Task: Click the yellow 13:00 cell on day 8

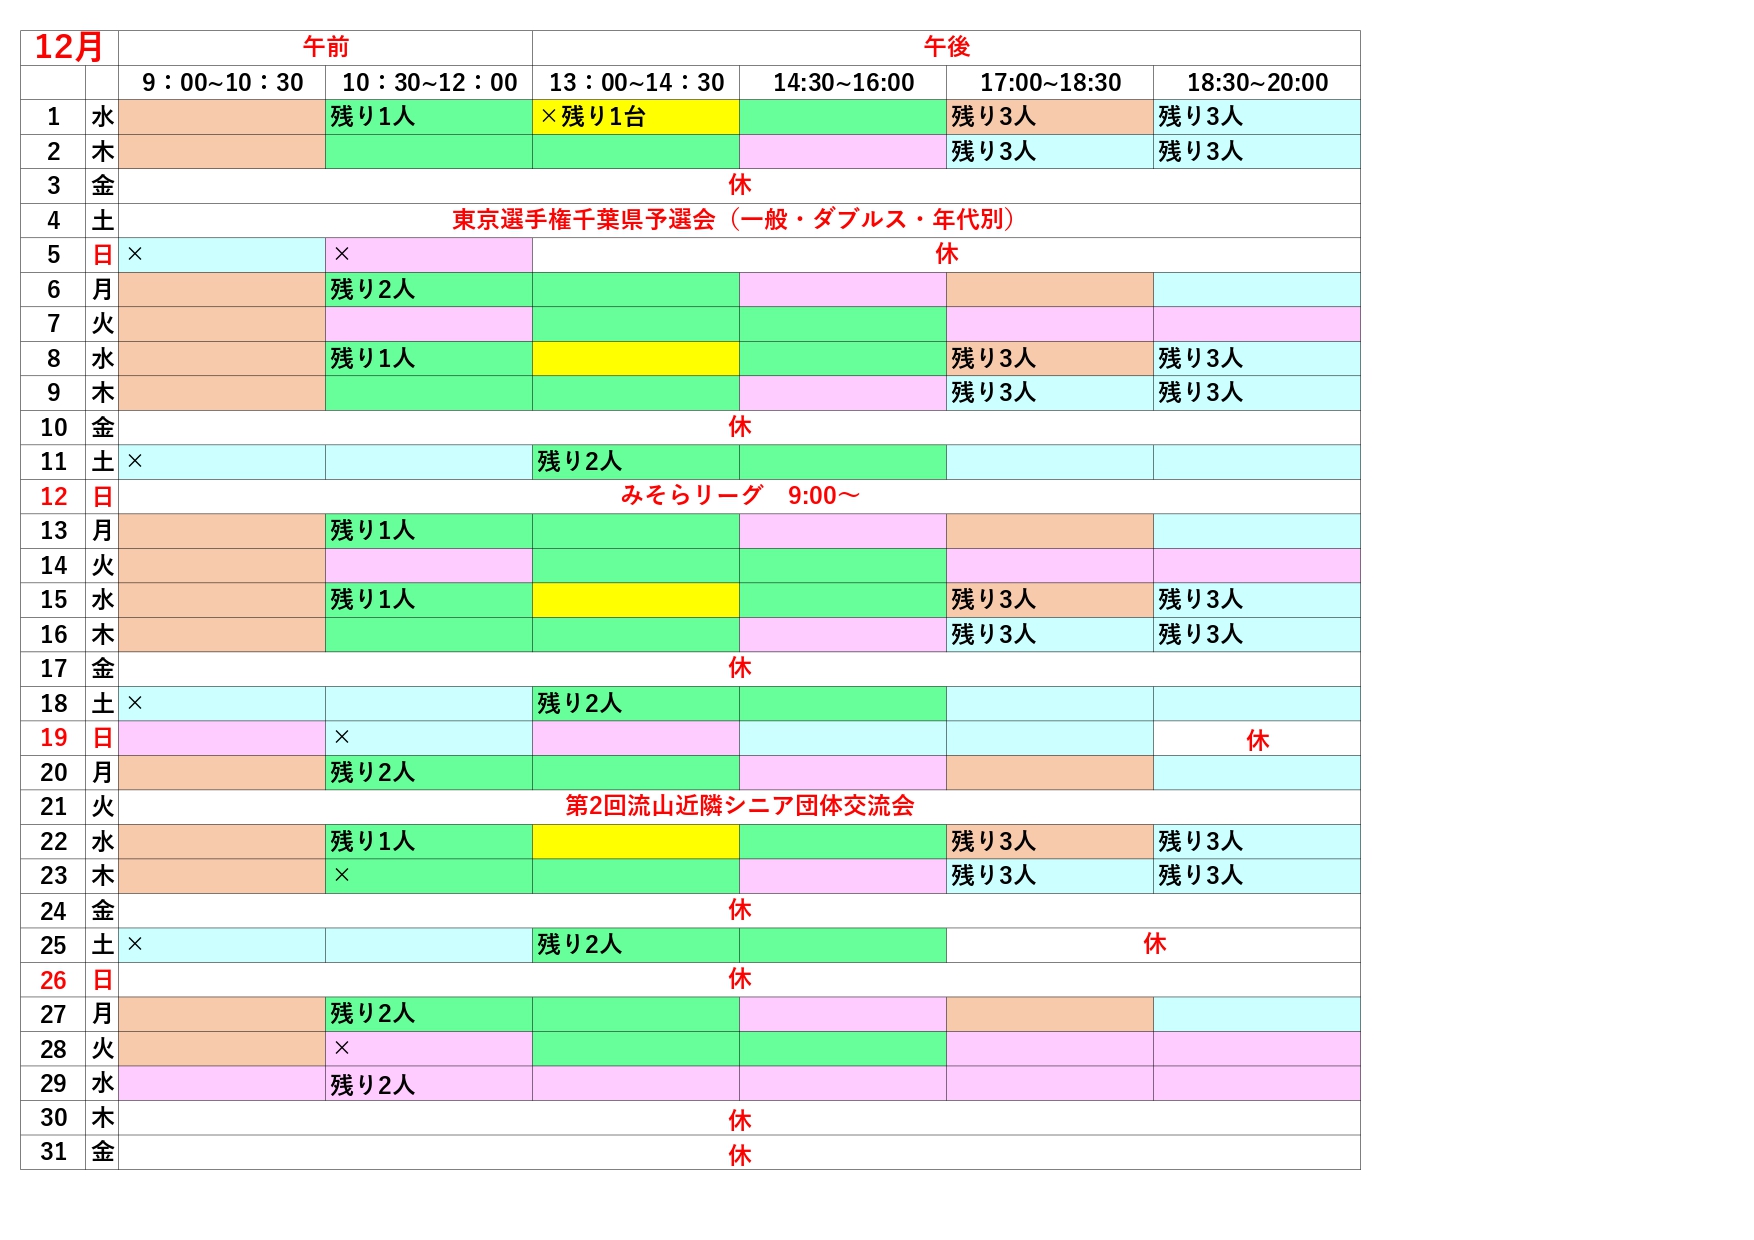Action: 636,358
